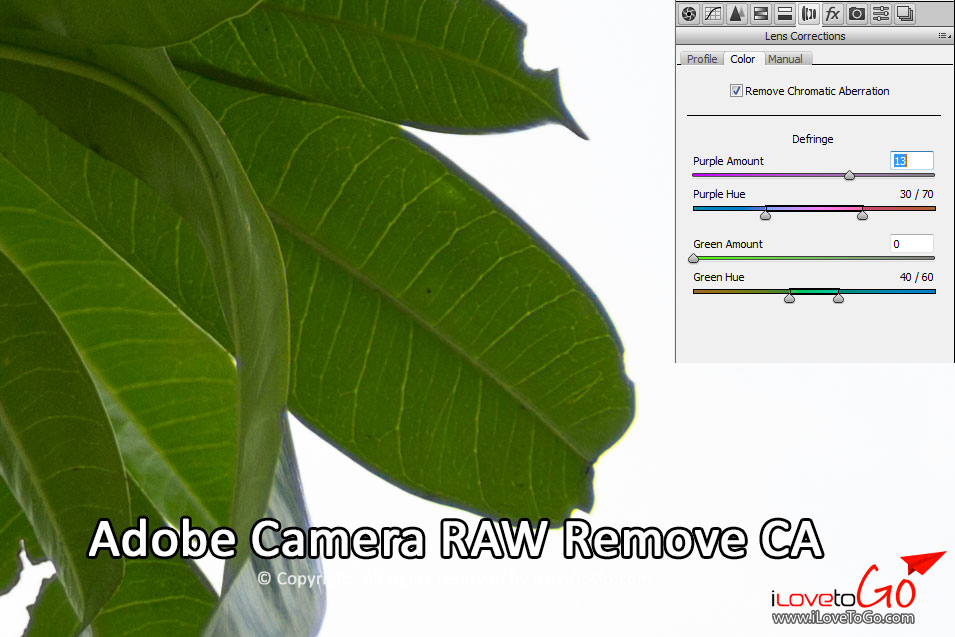
Task: Click the Lens Corrections panel title
Action: (805, 36)
